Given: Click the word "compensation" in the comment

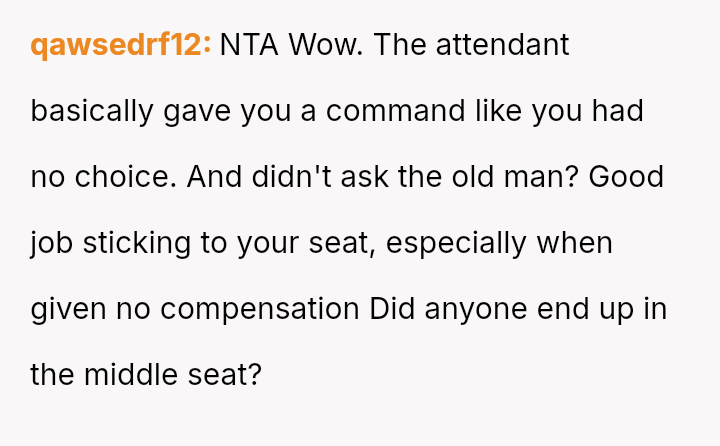Looking at the screenshot, I should coord(261,309).
